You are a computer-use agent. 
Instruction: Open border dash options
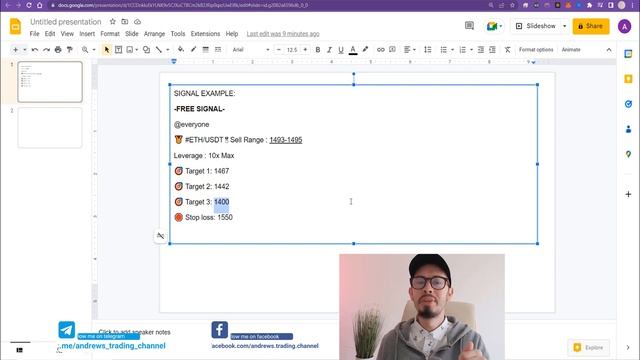pos(218,50)
